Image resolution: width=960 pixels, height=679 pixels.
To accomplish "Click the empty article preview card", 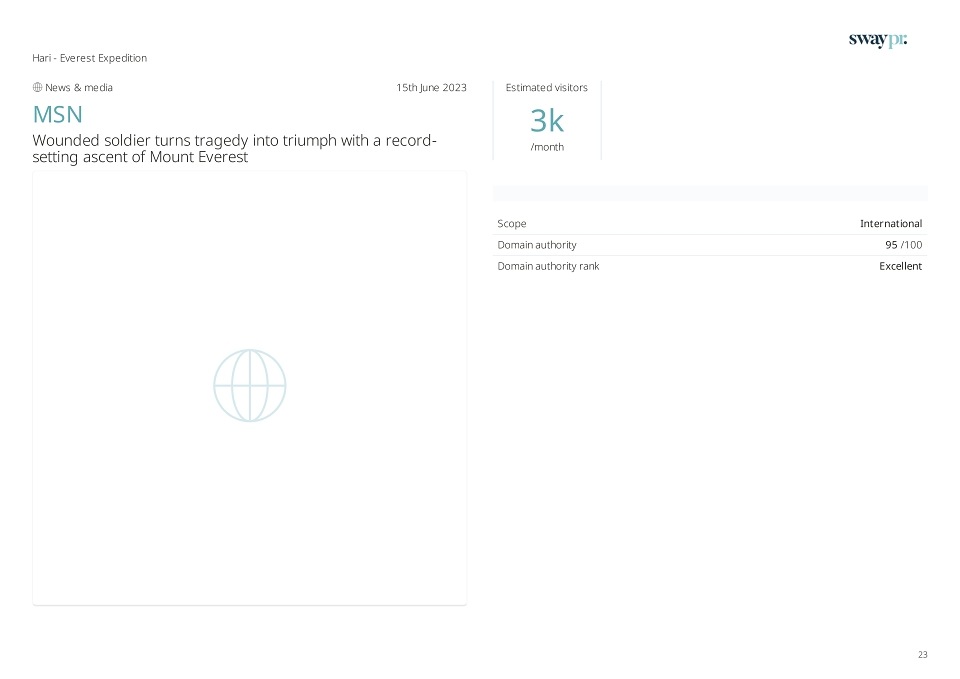I will coord(250,388).
